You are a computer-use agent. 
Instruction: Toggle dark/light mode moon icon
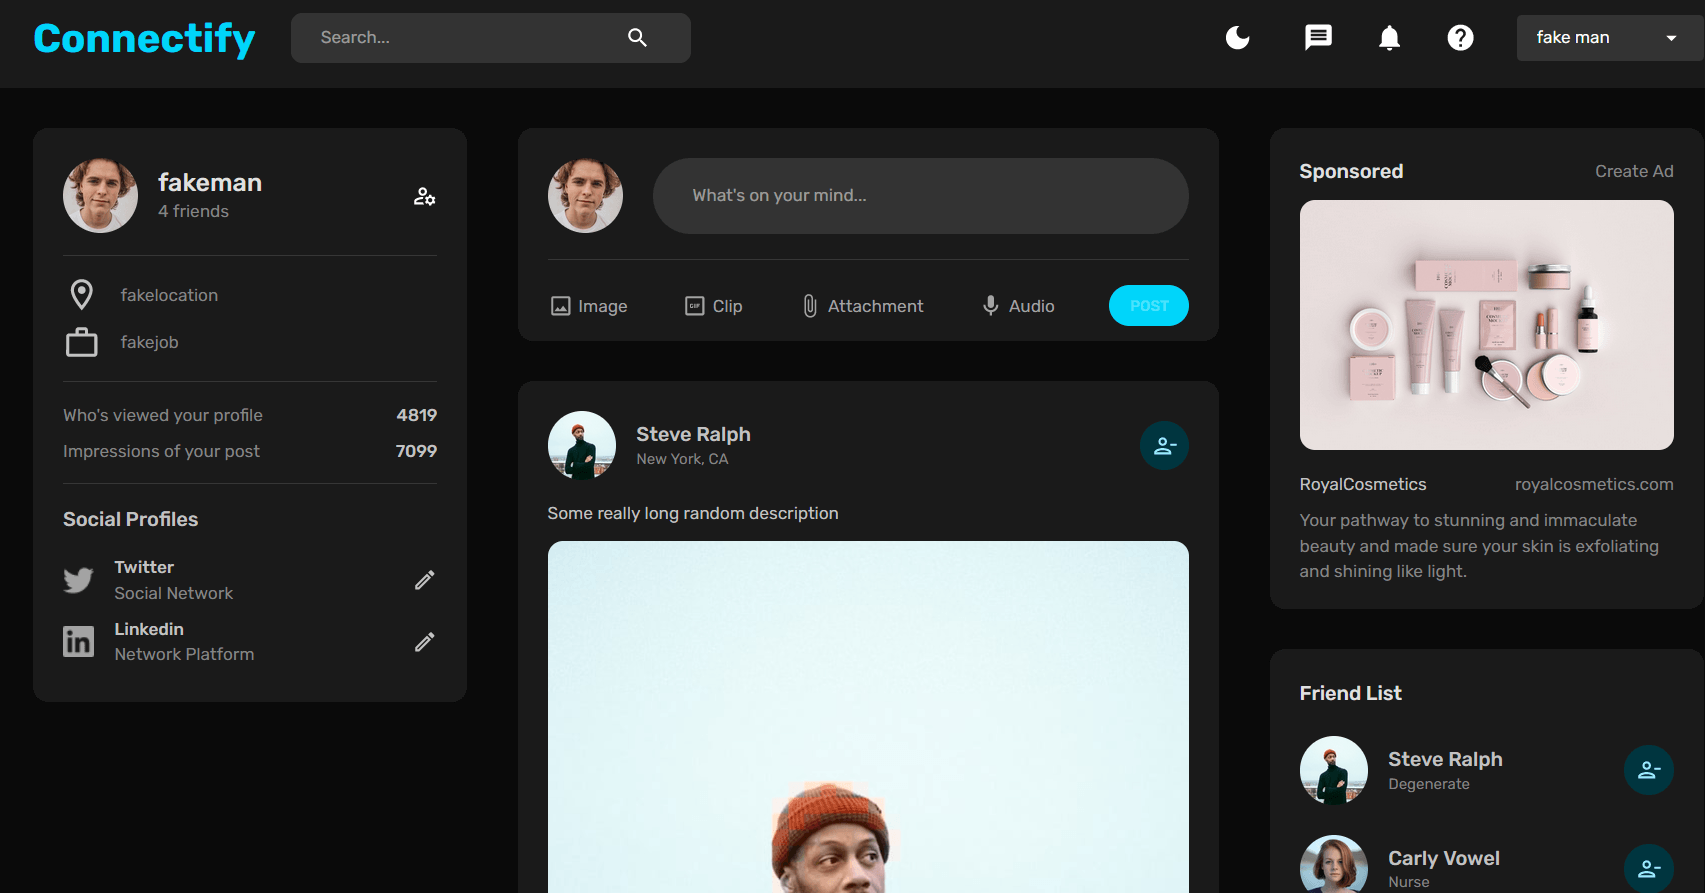pyautogui.click(x=1238, y=38)
